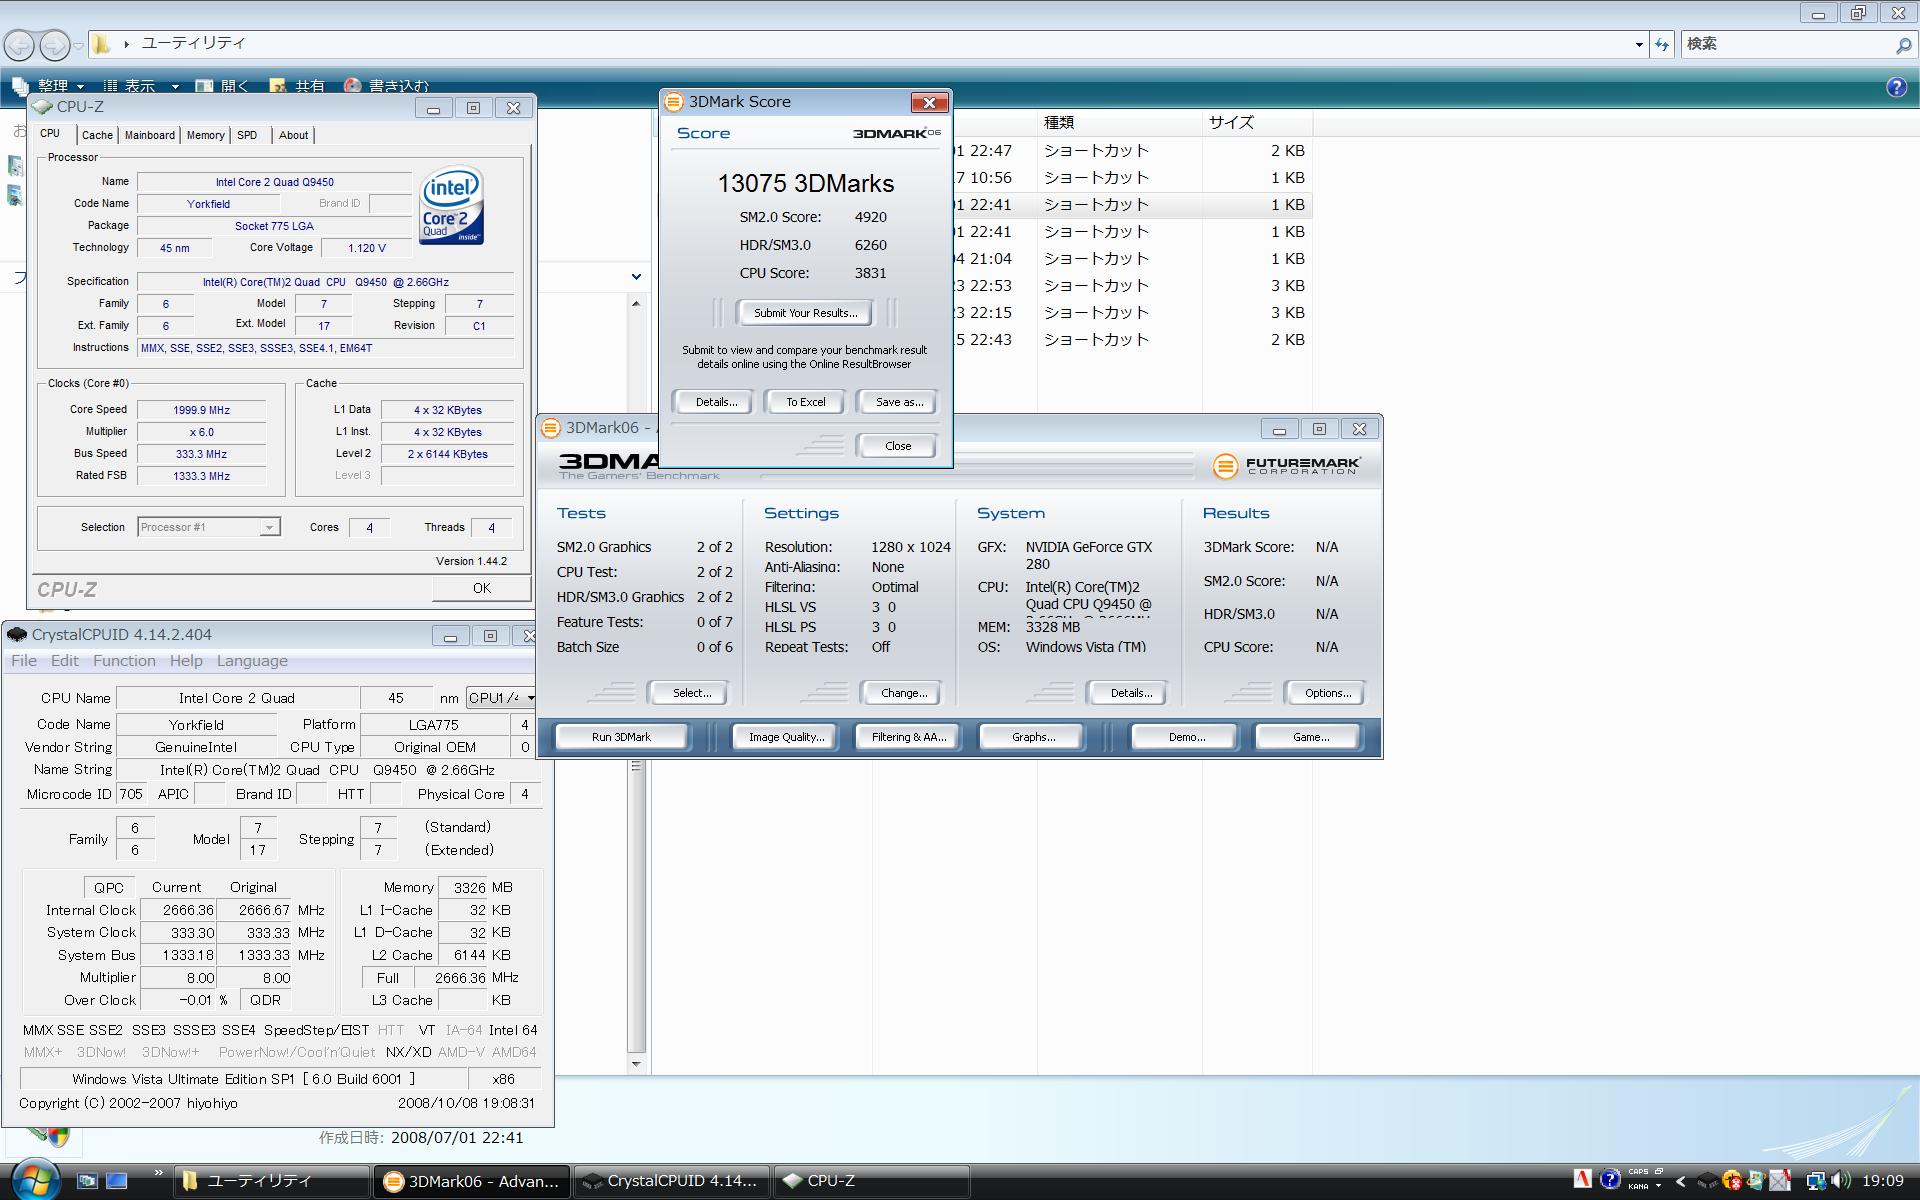Click the 3DMark Score title bar icon
Viewport: 1920px width, 1200px height.
(x=674, y=102)
